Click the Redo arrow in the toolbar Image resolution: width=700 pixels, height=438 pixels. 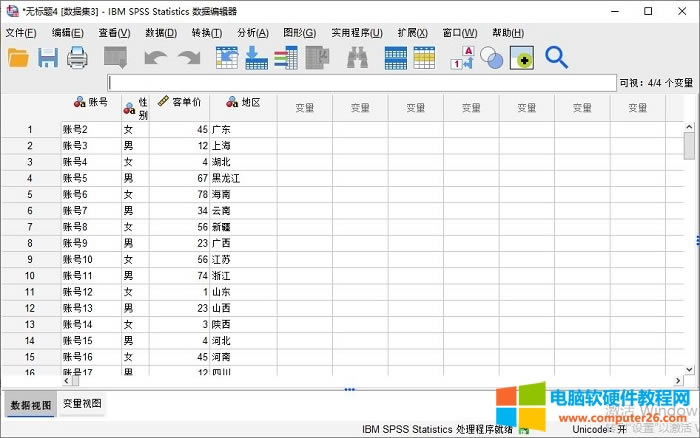(x=188, y=59)
